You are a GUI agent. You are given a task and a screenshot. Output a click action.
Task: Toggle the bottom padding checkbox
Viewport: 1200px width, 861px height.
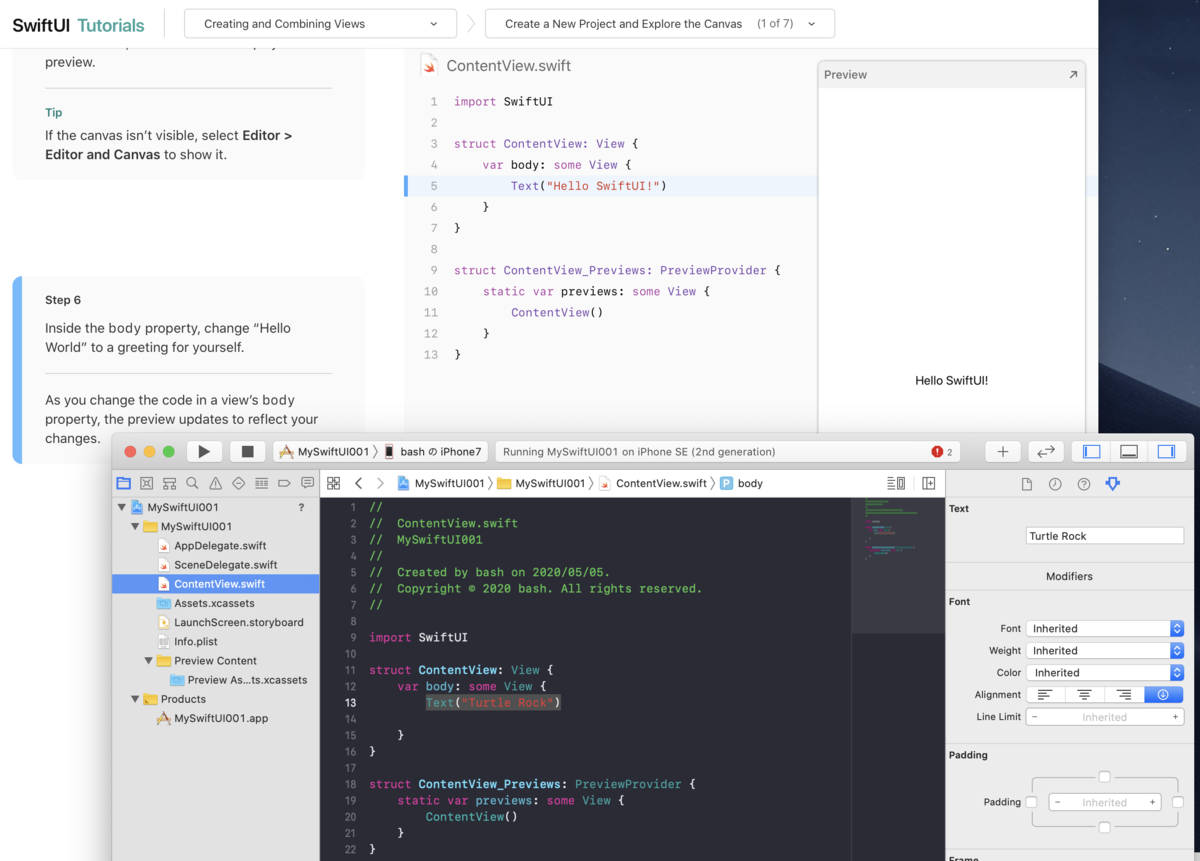click(1104, 827)
